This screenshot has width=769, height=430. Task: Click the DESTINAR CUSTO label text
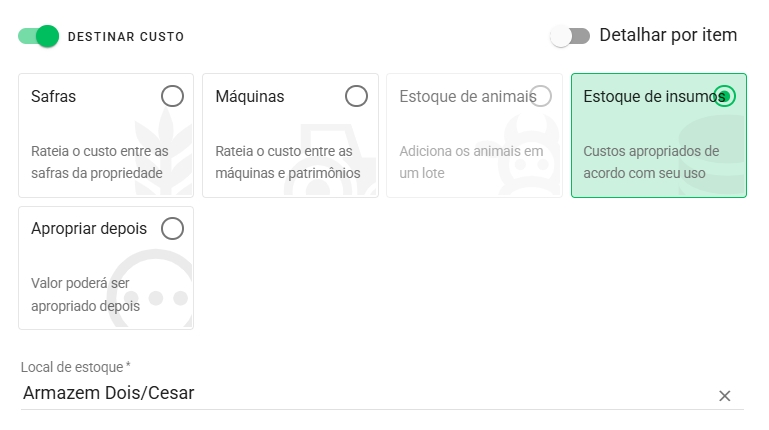coord(126,37)
